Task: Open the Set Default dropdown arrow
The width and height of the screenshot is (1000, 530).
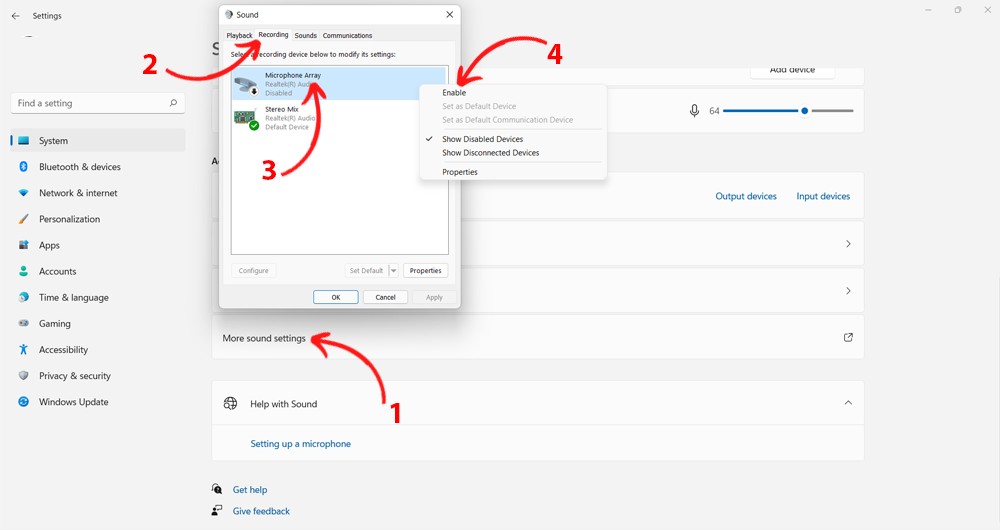Action: 393,270
